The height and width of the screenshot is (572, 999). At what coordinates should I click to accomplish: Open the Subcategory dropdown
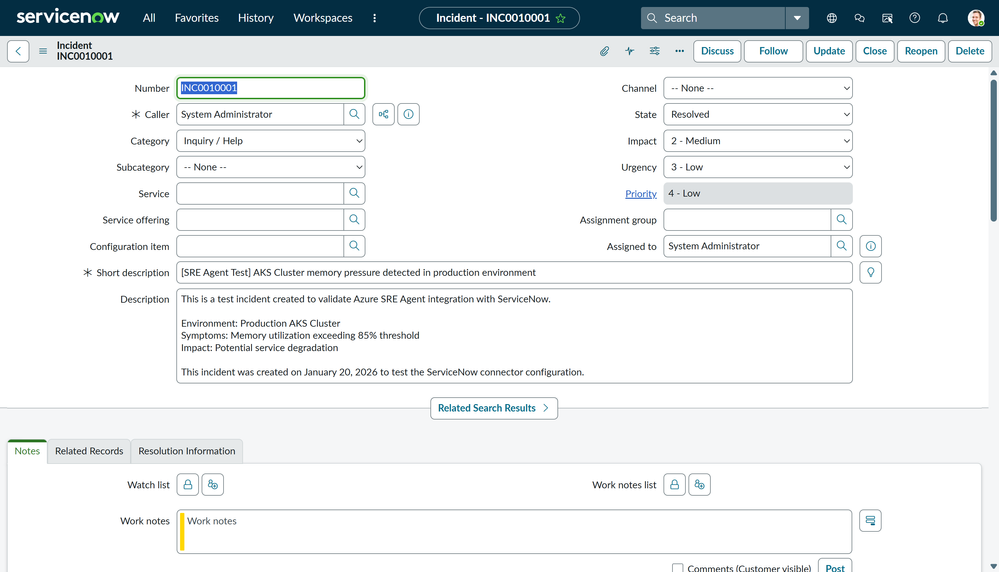coord(271,167)
